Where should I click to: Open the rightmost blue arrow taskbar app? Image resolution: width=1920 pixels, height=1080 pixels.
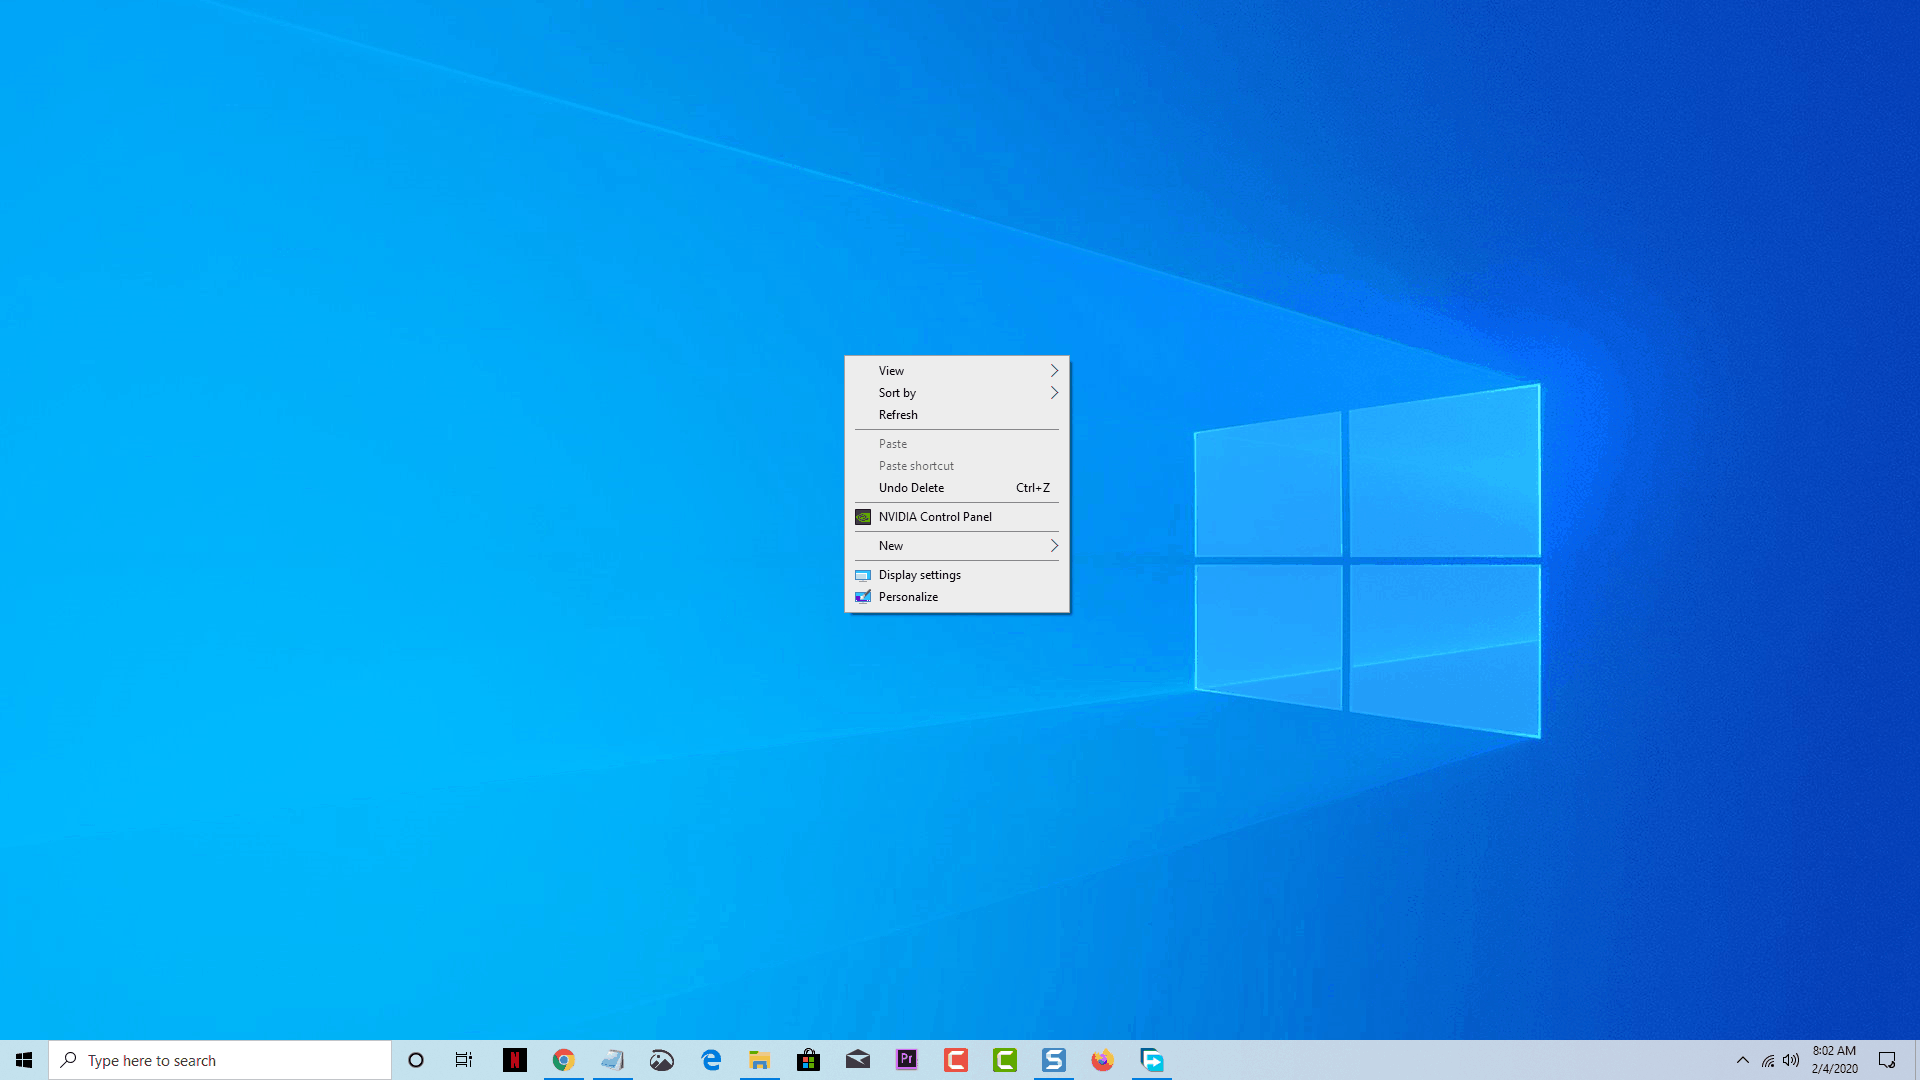pos(1152,1060)
